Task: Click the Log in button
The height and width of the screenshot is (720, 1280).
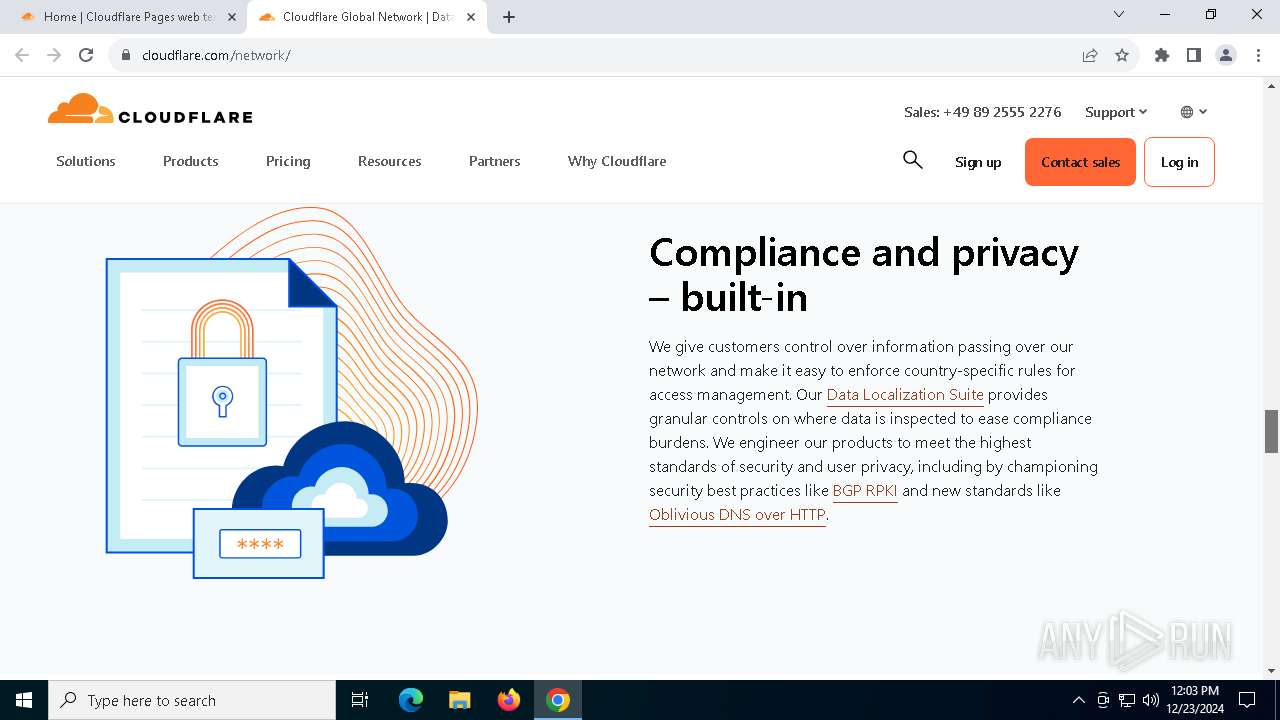Action: tap(1179, 162)
